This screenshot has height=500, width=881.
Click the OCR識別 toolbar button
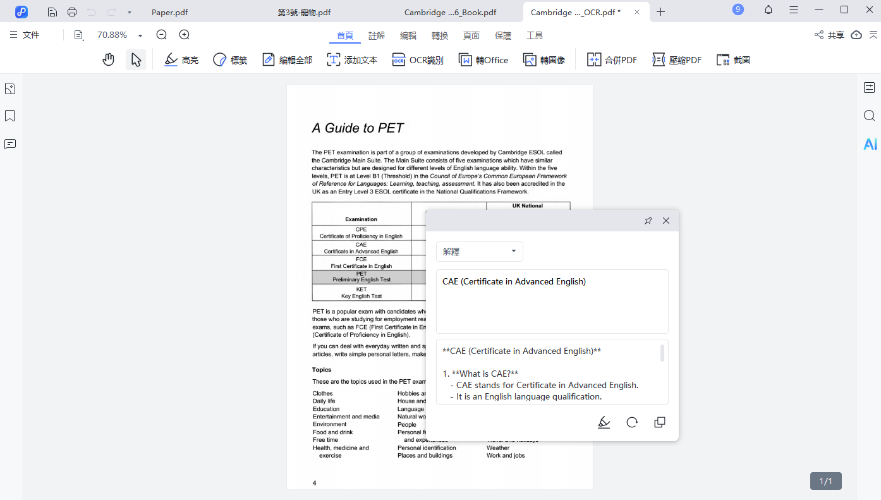point(420,60)
